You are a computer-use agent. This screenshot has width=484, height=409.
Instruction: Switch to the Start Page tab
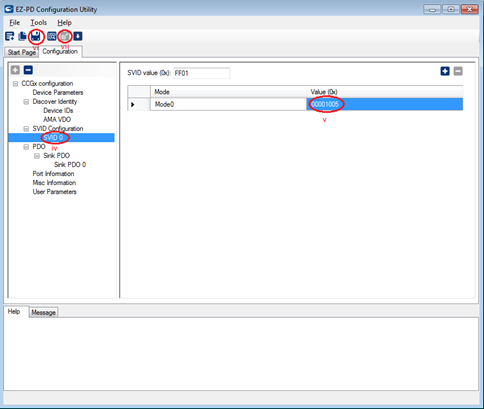tap(21, 52)
